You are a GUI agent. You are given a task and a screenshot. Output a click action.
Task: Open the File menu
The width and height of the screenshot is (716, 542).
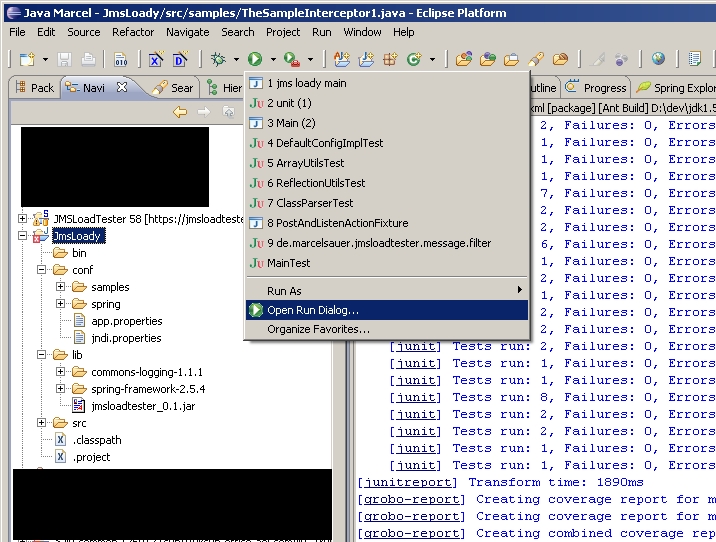click(17, 32)
